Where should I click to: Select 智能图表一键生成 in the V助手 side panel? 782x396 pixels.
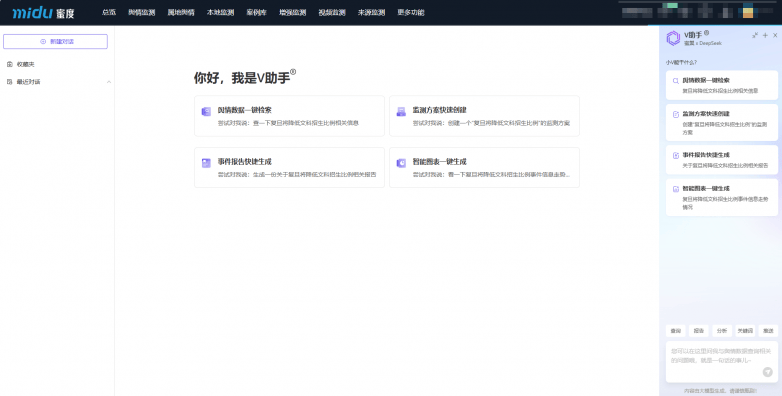[722, 198]
